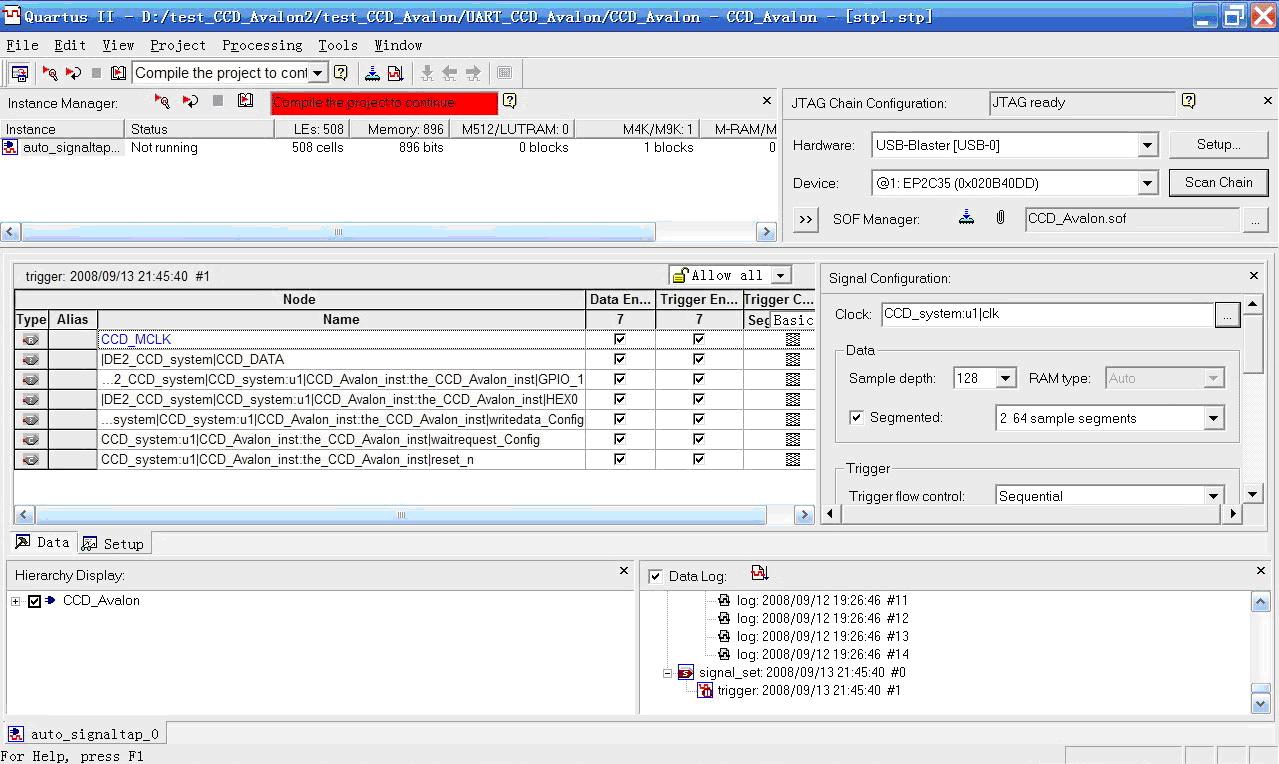Click trigger condition pattern for reset_n row

point(793,459)
